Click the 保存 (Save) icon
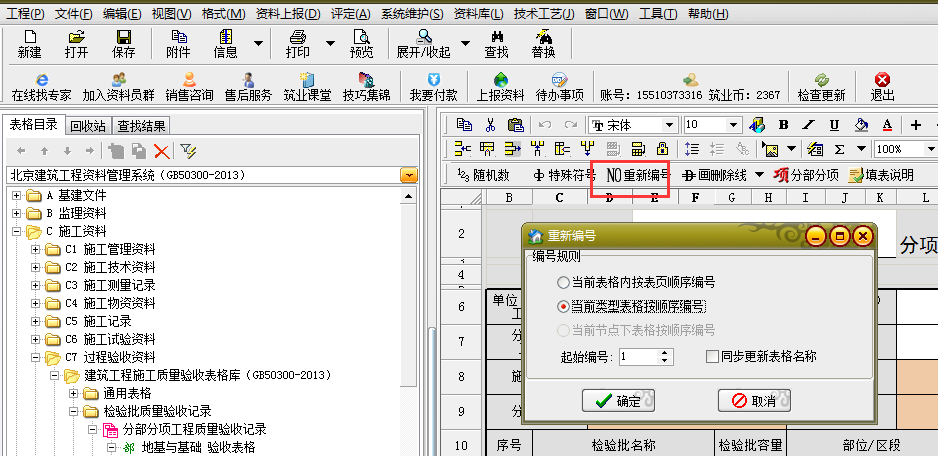This screenshot has height=456, width=938. (124, 43)
